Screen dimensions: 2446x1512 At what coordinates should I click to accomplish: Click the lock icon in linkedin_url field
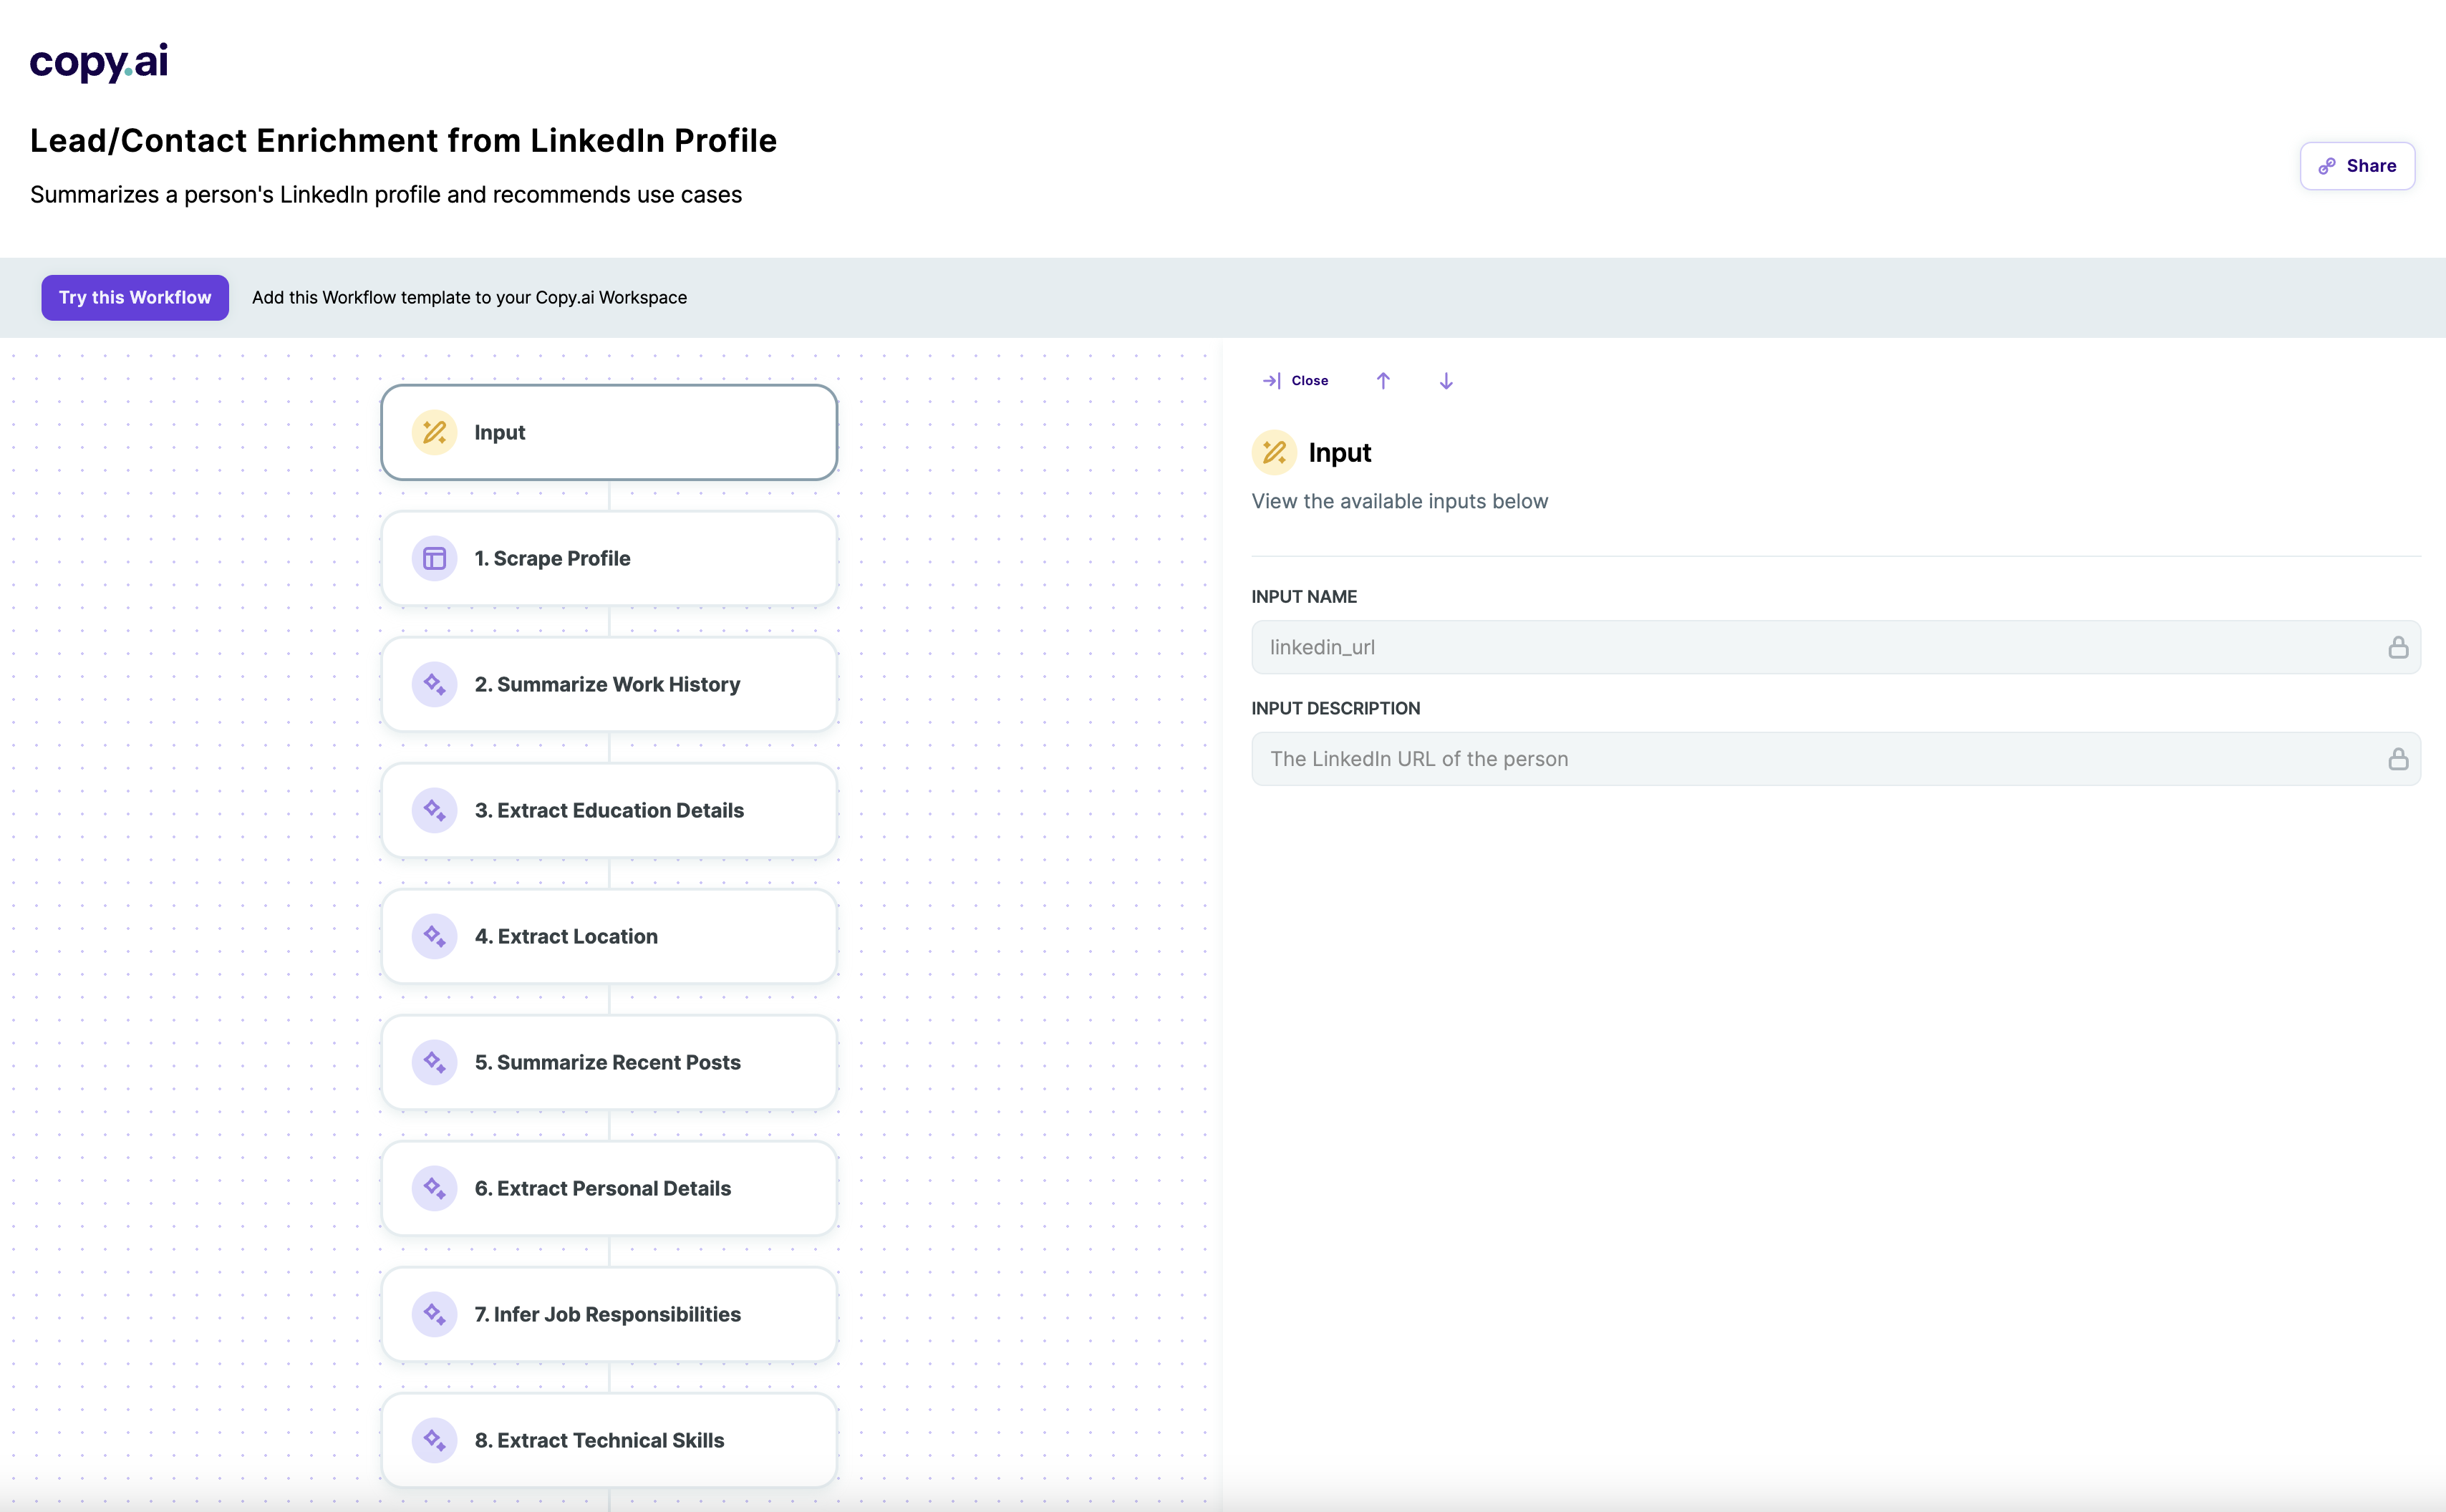click(2398, 648)
